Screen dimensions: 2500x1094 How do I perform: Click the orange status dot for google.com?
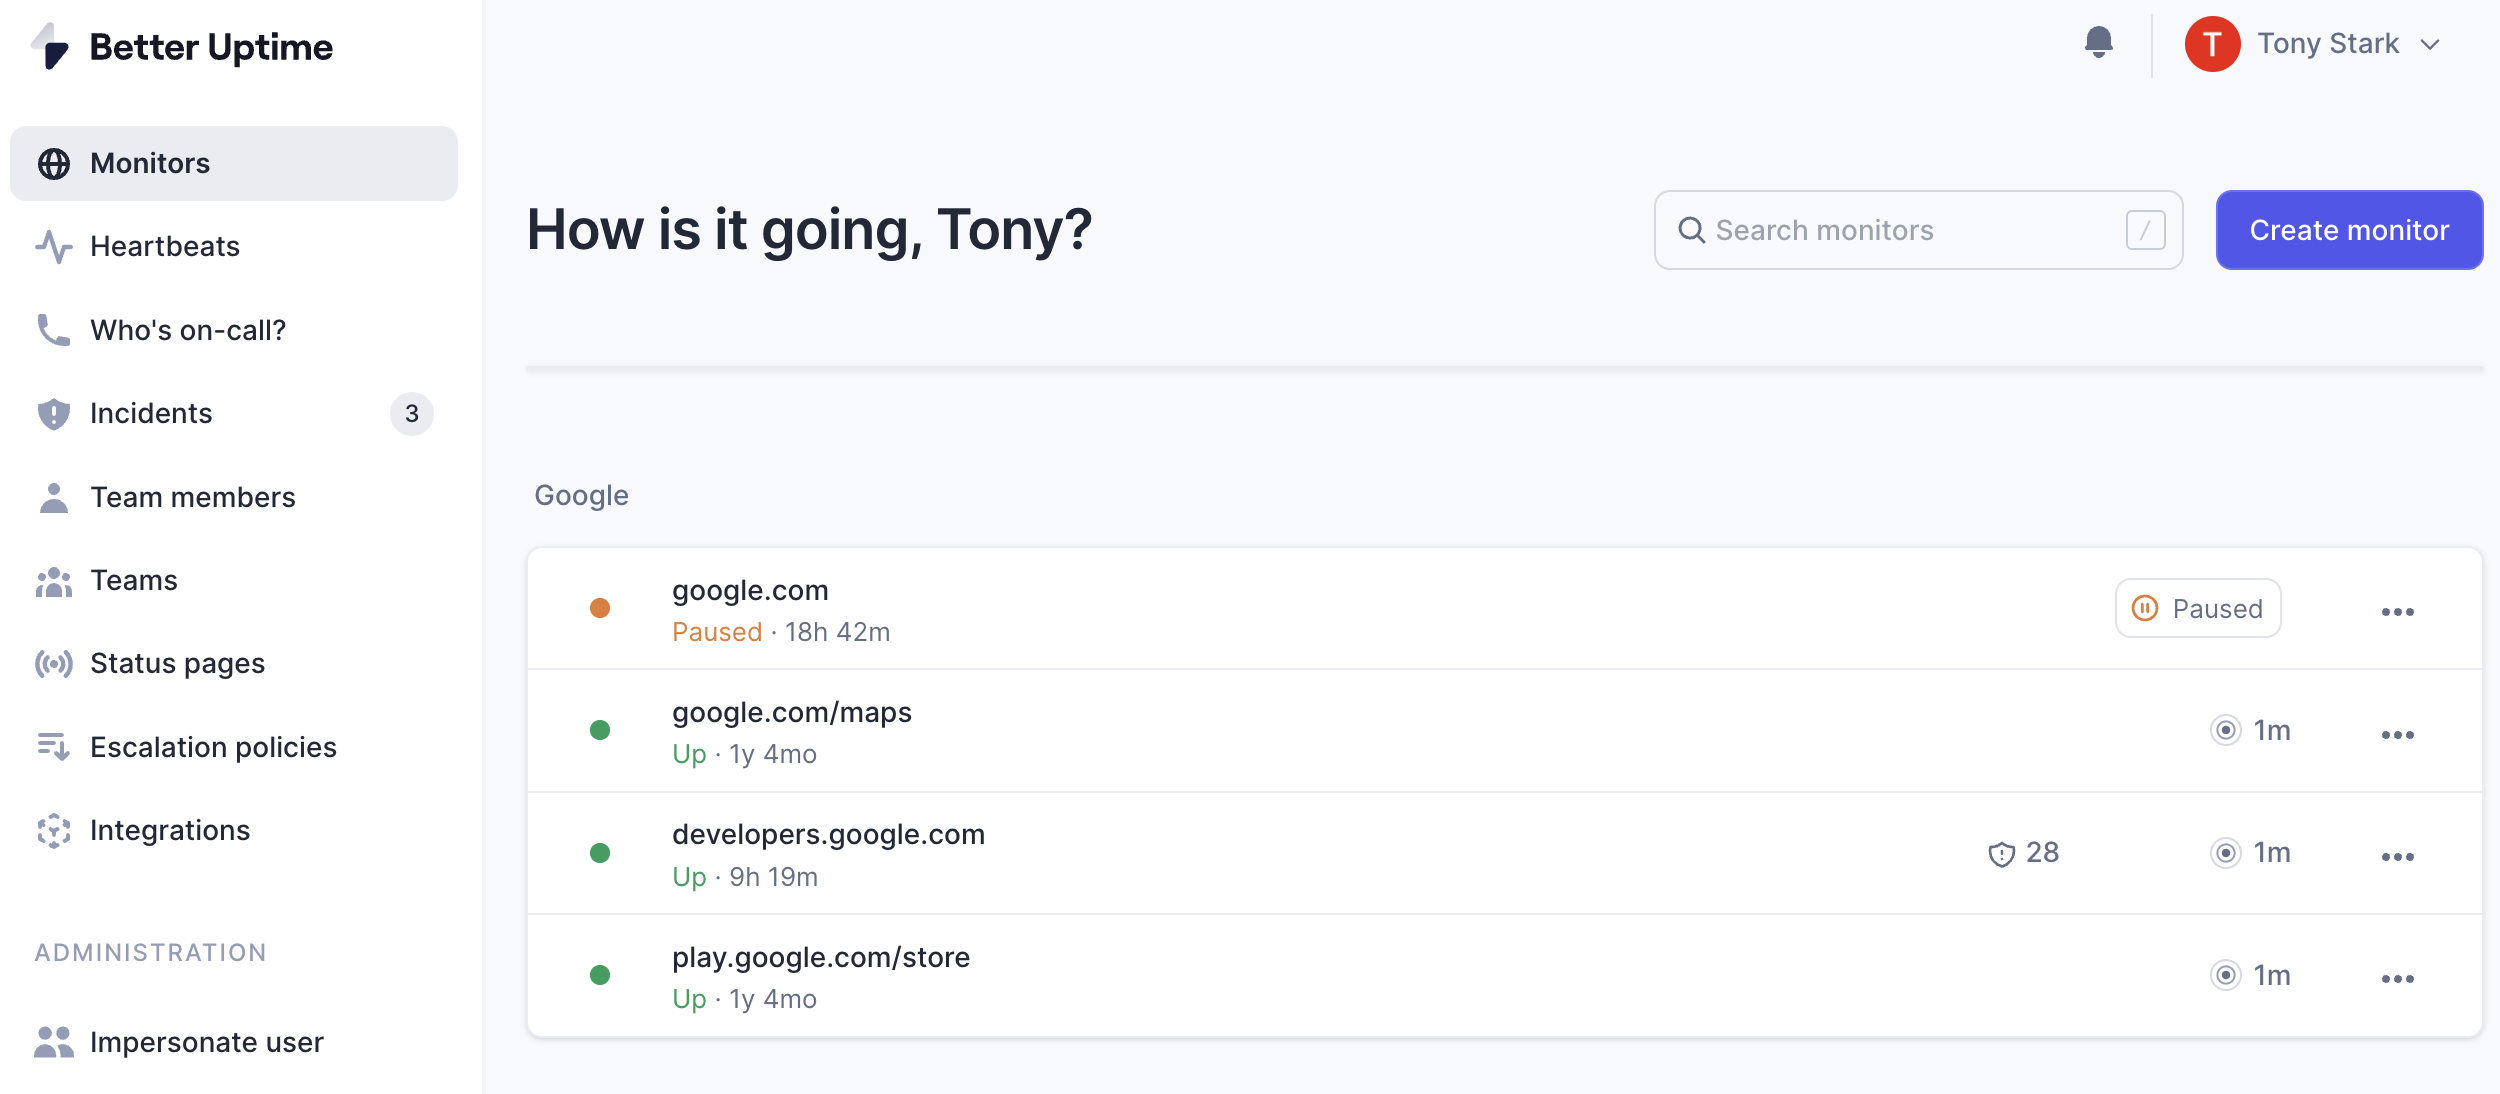[x=600, y=608]
